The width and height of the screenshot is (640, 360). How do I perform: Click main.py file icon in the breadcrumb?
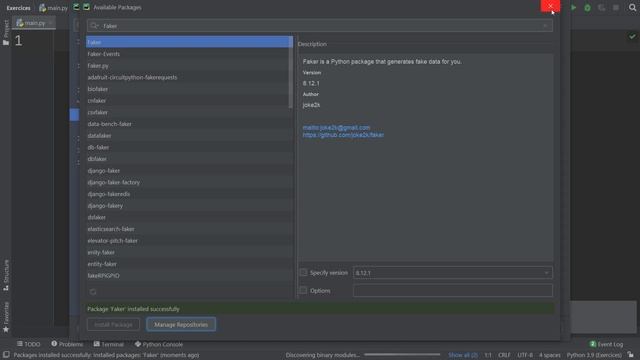(x=42, y=7)
